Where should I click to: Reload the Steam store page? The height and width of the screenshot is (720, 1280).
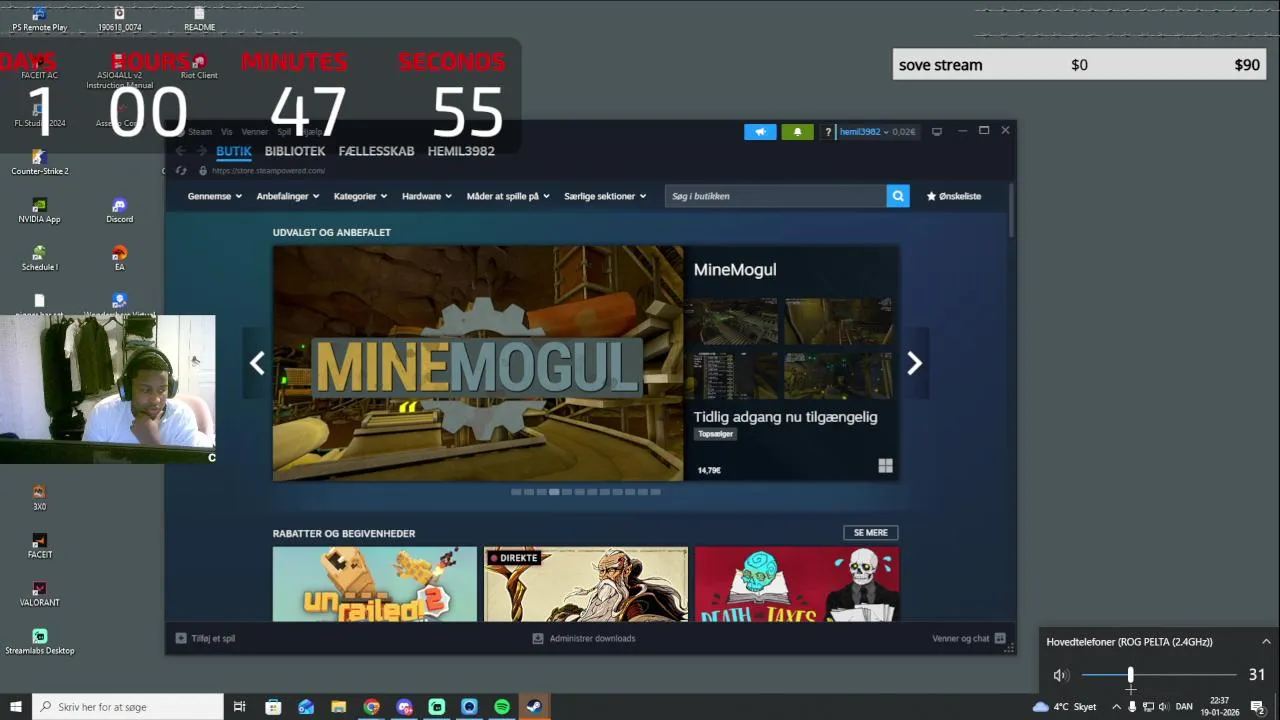click(181, 171)
